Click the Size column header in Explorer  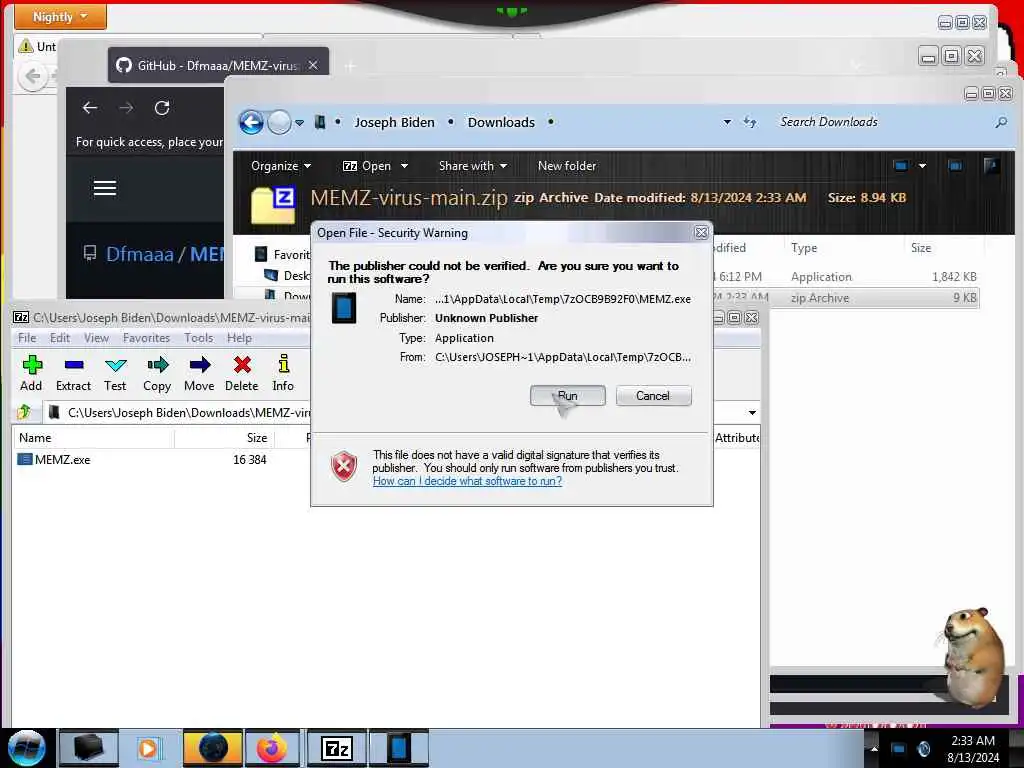921,248
